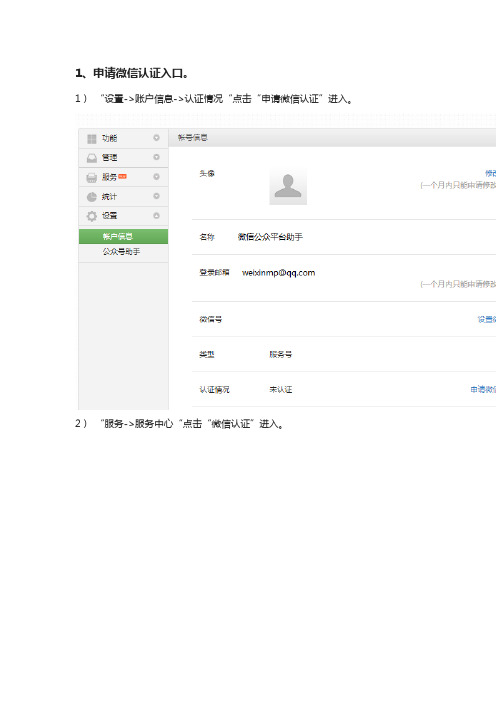
Task: Select the 公众号助手 sidebar item
Action: pyautogui.click(x=121, y=252)
